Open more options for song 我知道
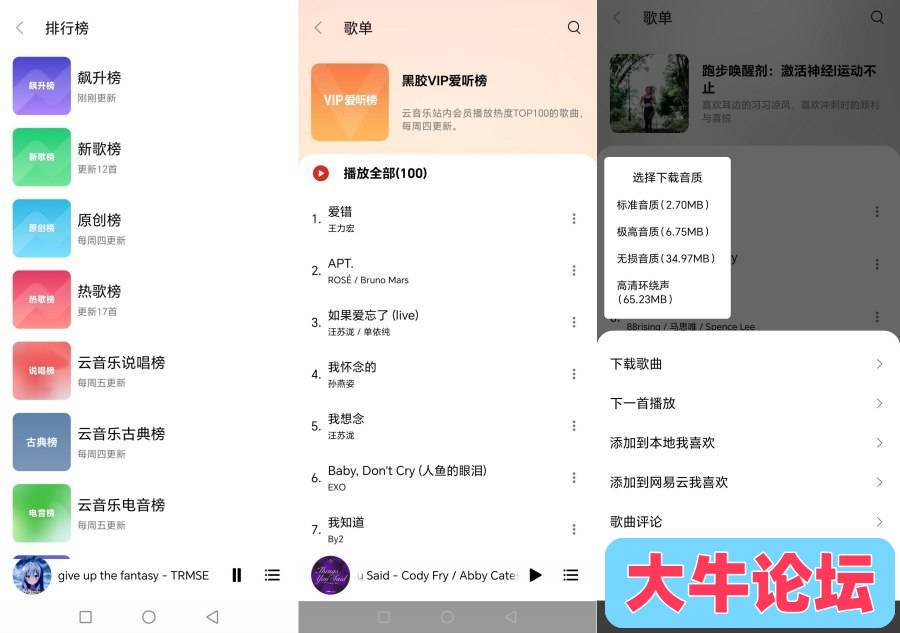The width and height of the screenshot is (900, 633). [x=574, y=529]
